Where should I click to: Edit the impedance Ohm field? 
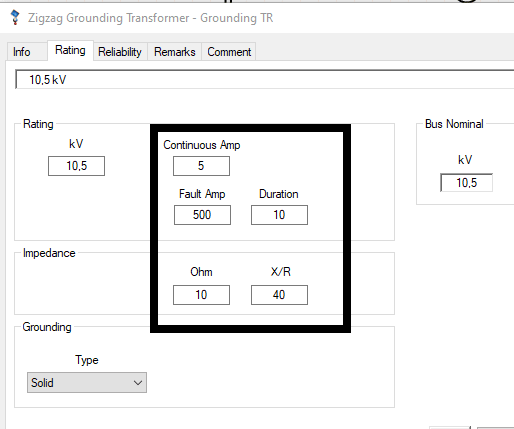point(201,295)
